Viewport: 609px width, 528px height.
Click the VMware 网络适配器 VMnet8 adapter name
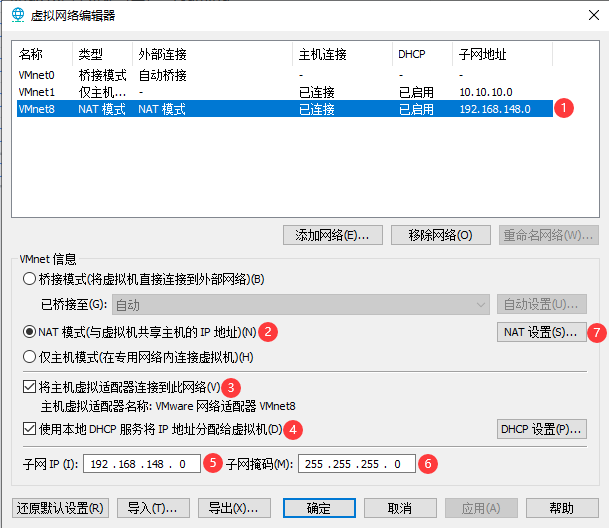tap(225, 406)
